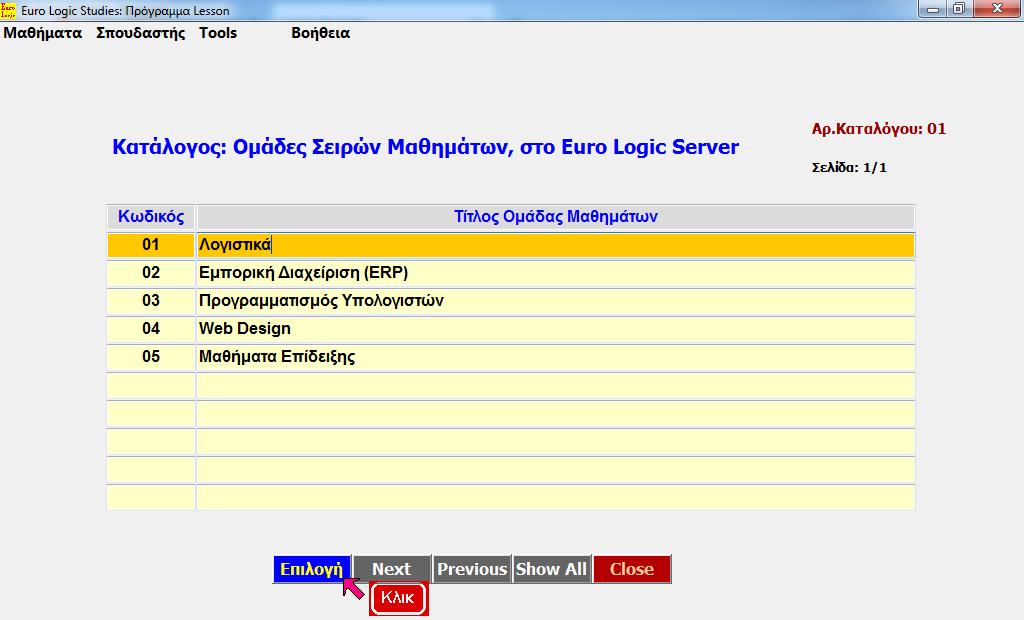The height and width of the screenshot is (620, 1024).
Task: Select the Εμπορική Διαχείριση (ERP) row
Action: pos(555,273)
